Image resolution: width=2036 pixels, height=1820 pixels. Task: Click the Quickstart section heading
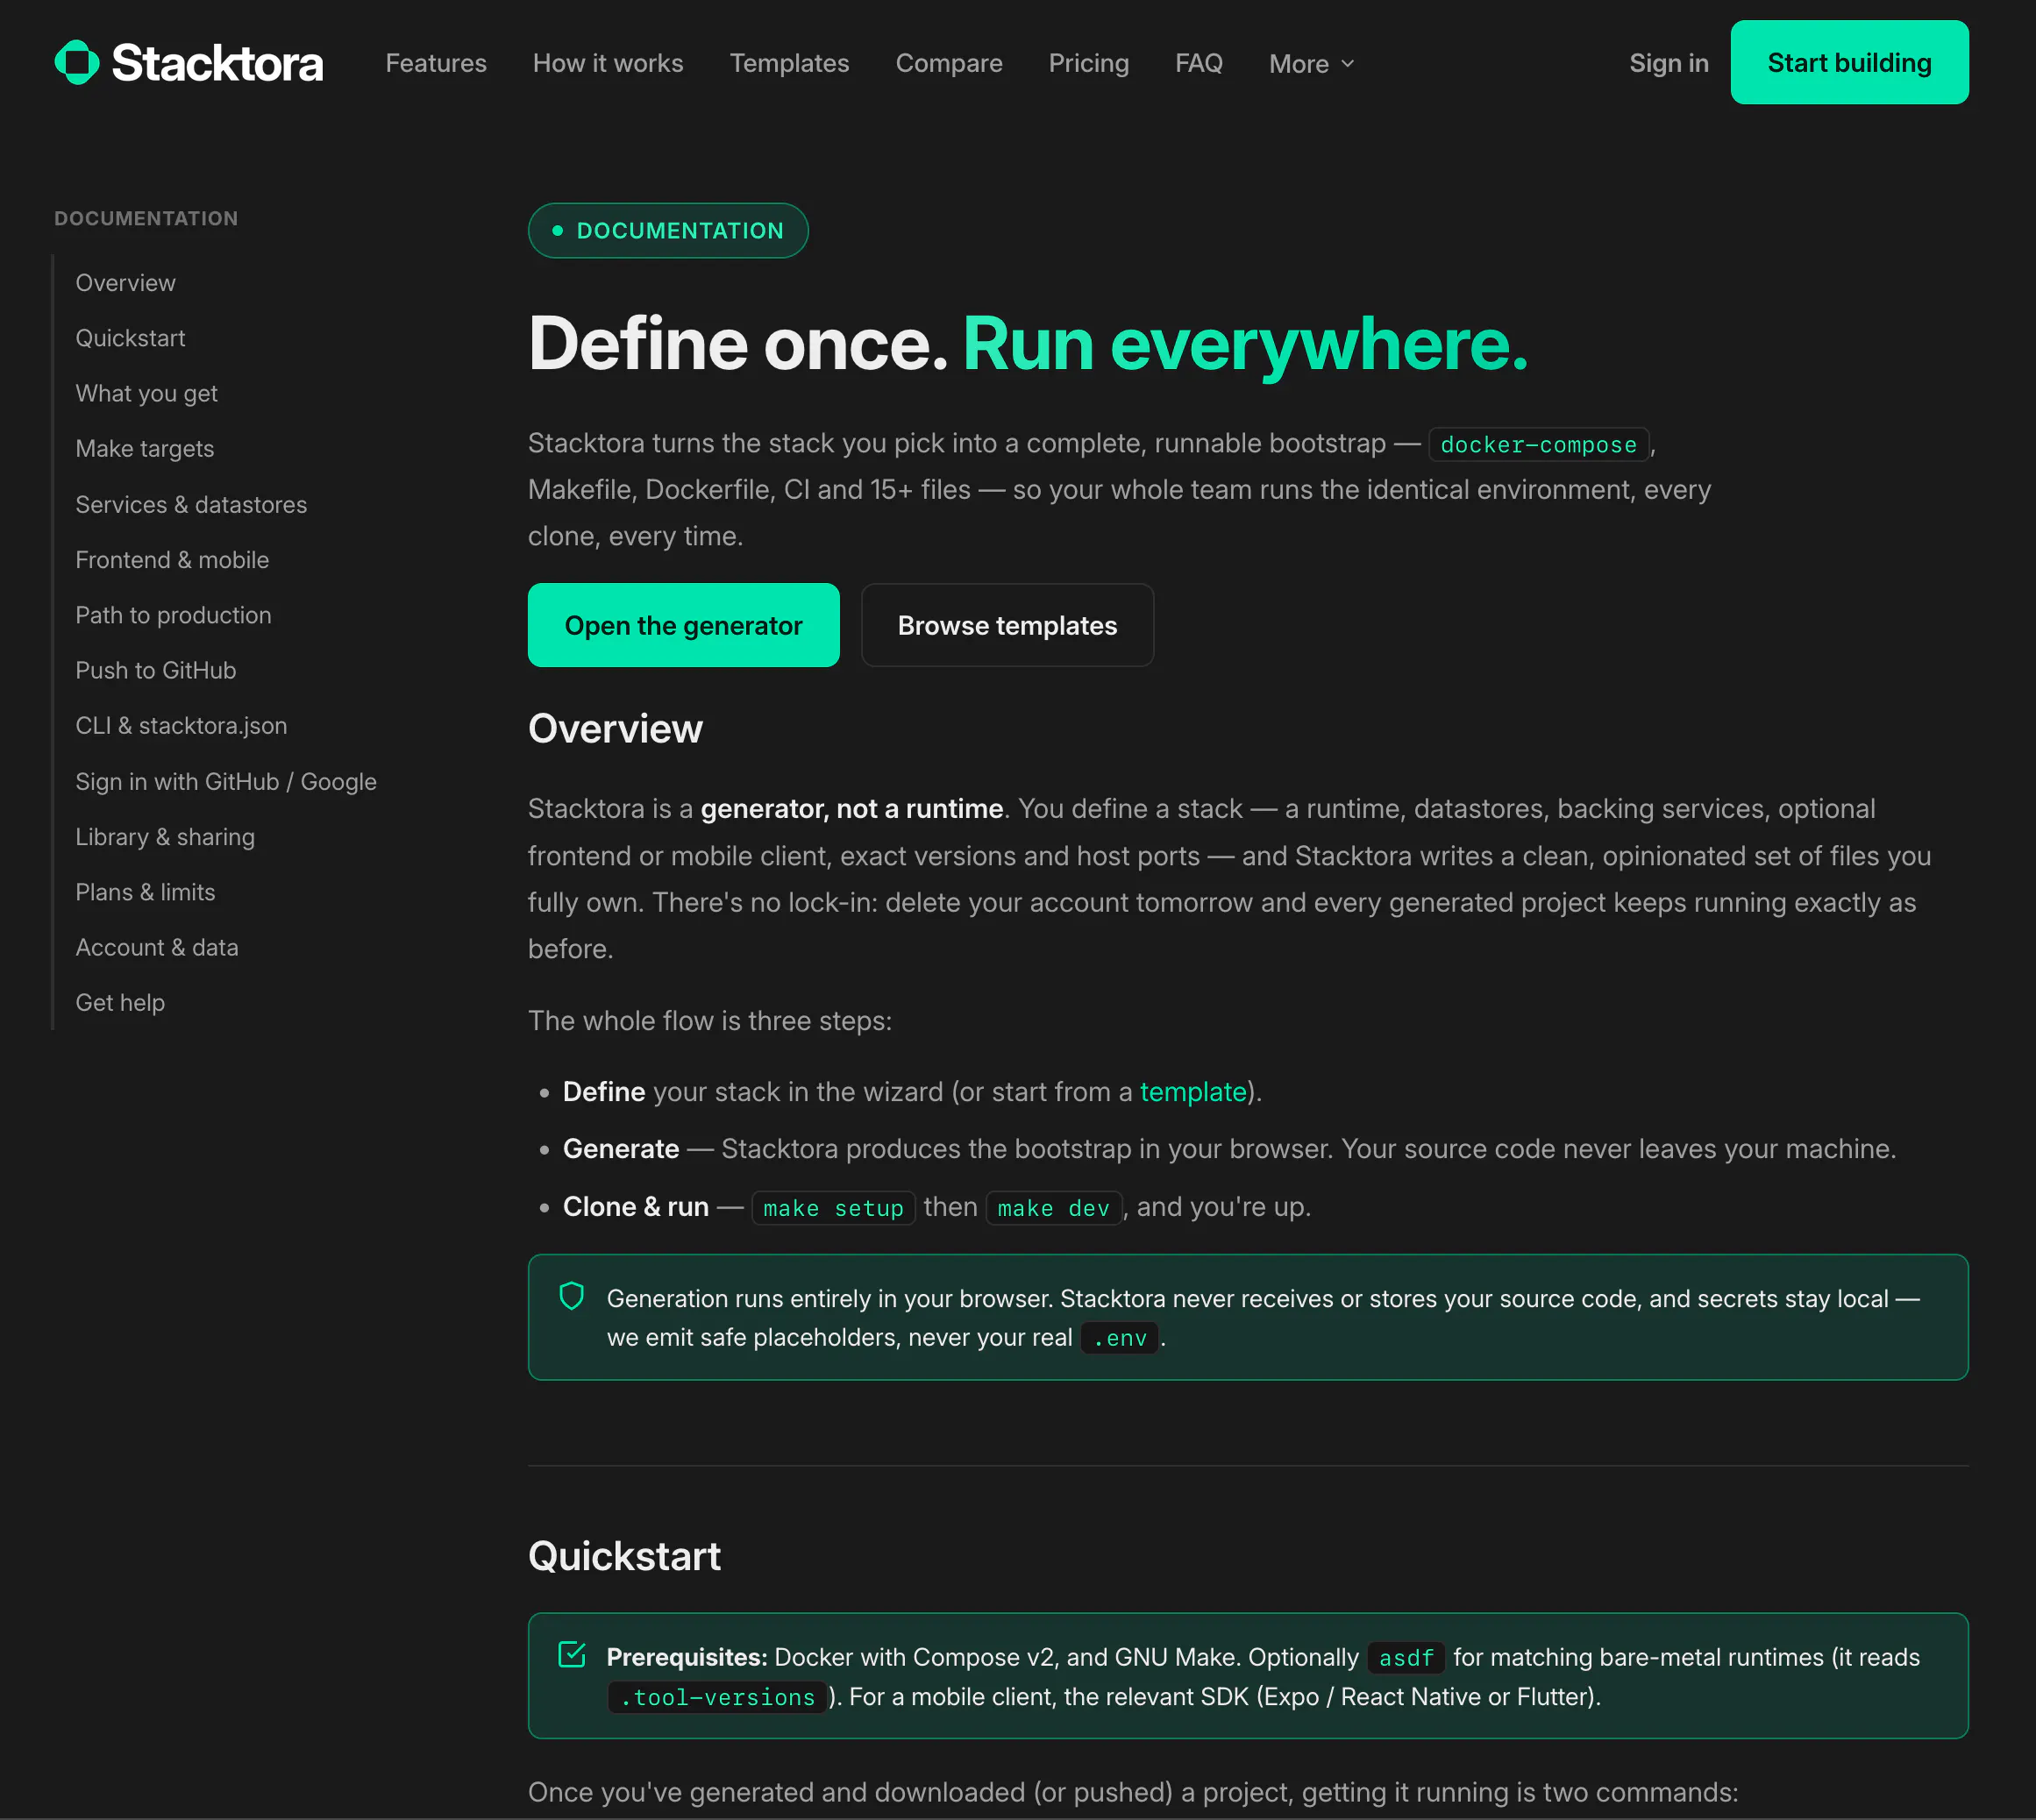[x=625, y=1556]
